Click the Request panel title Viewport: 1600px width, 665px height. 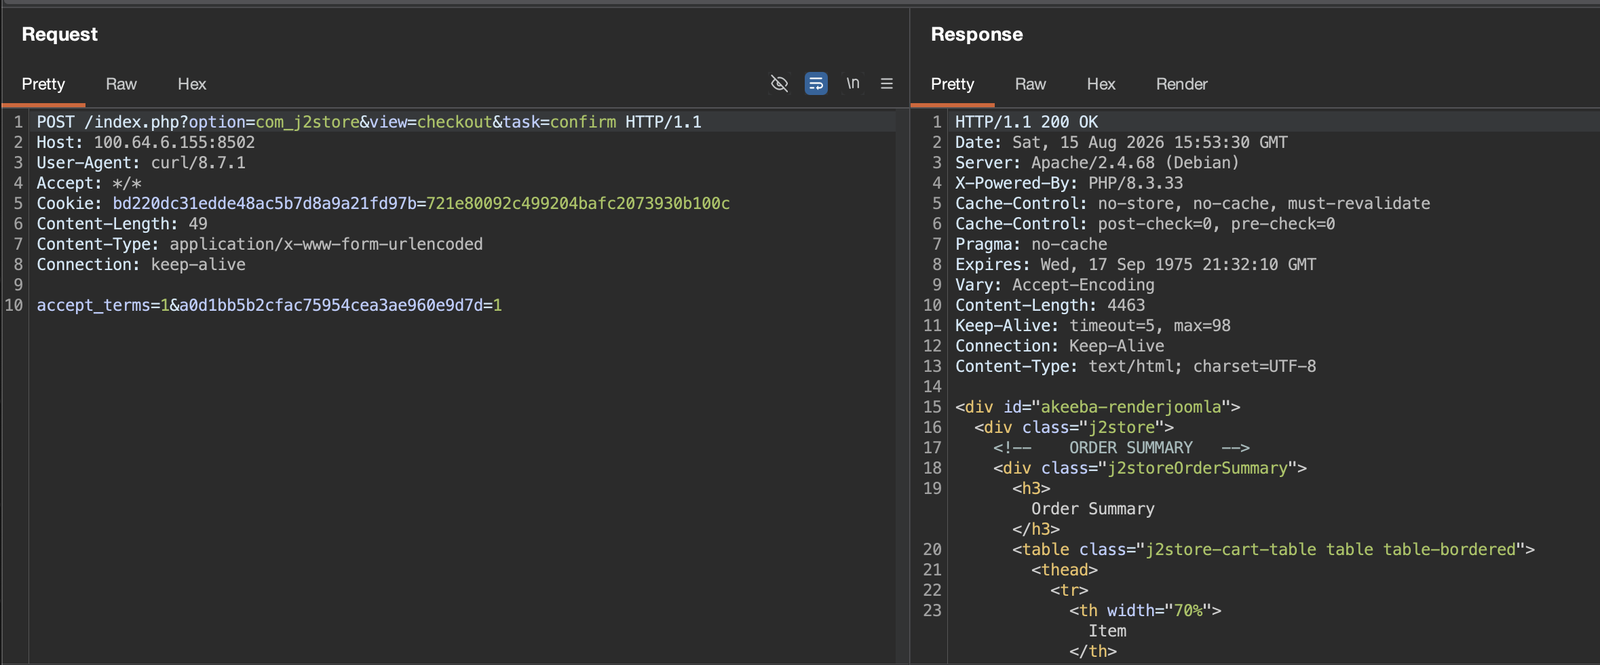coord(60,34)
